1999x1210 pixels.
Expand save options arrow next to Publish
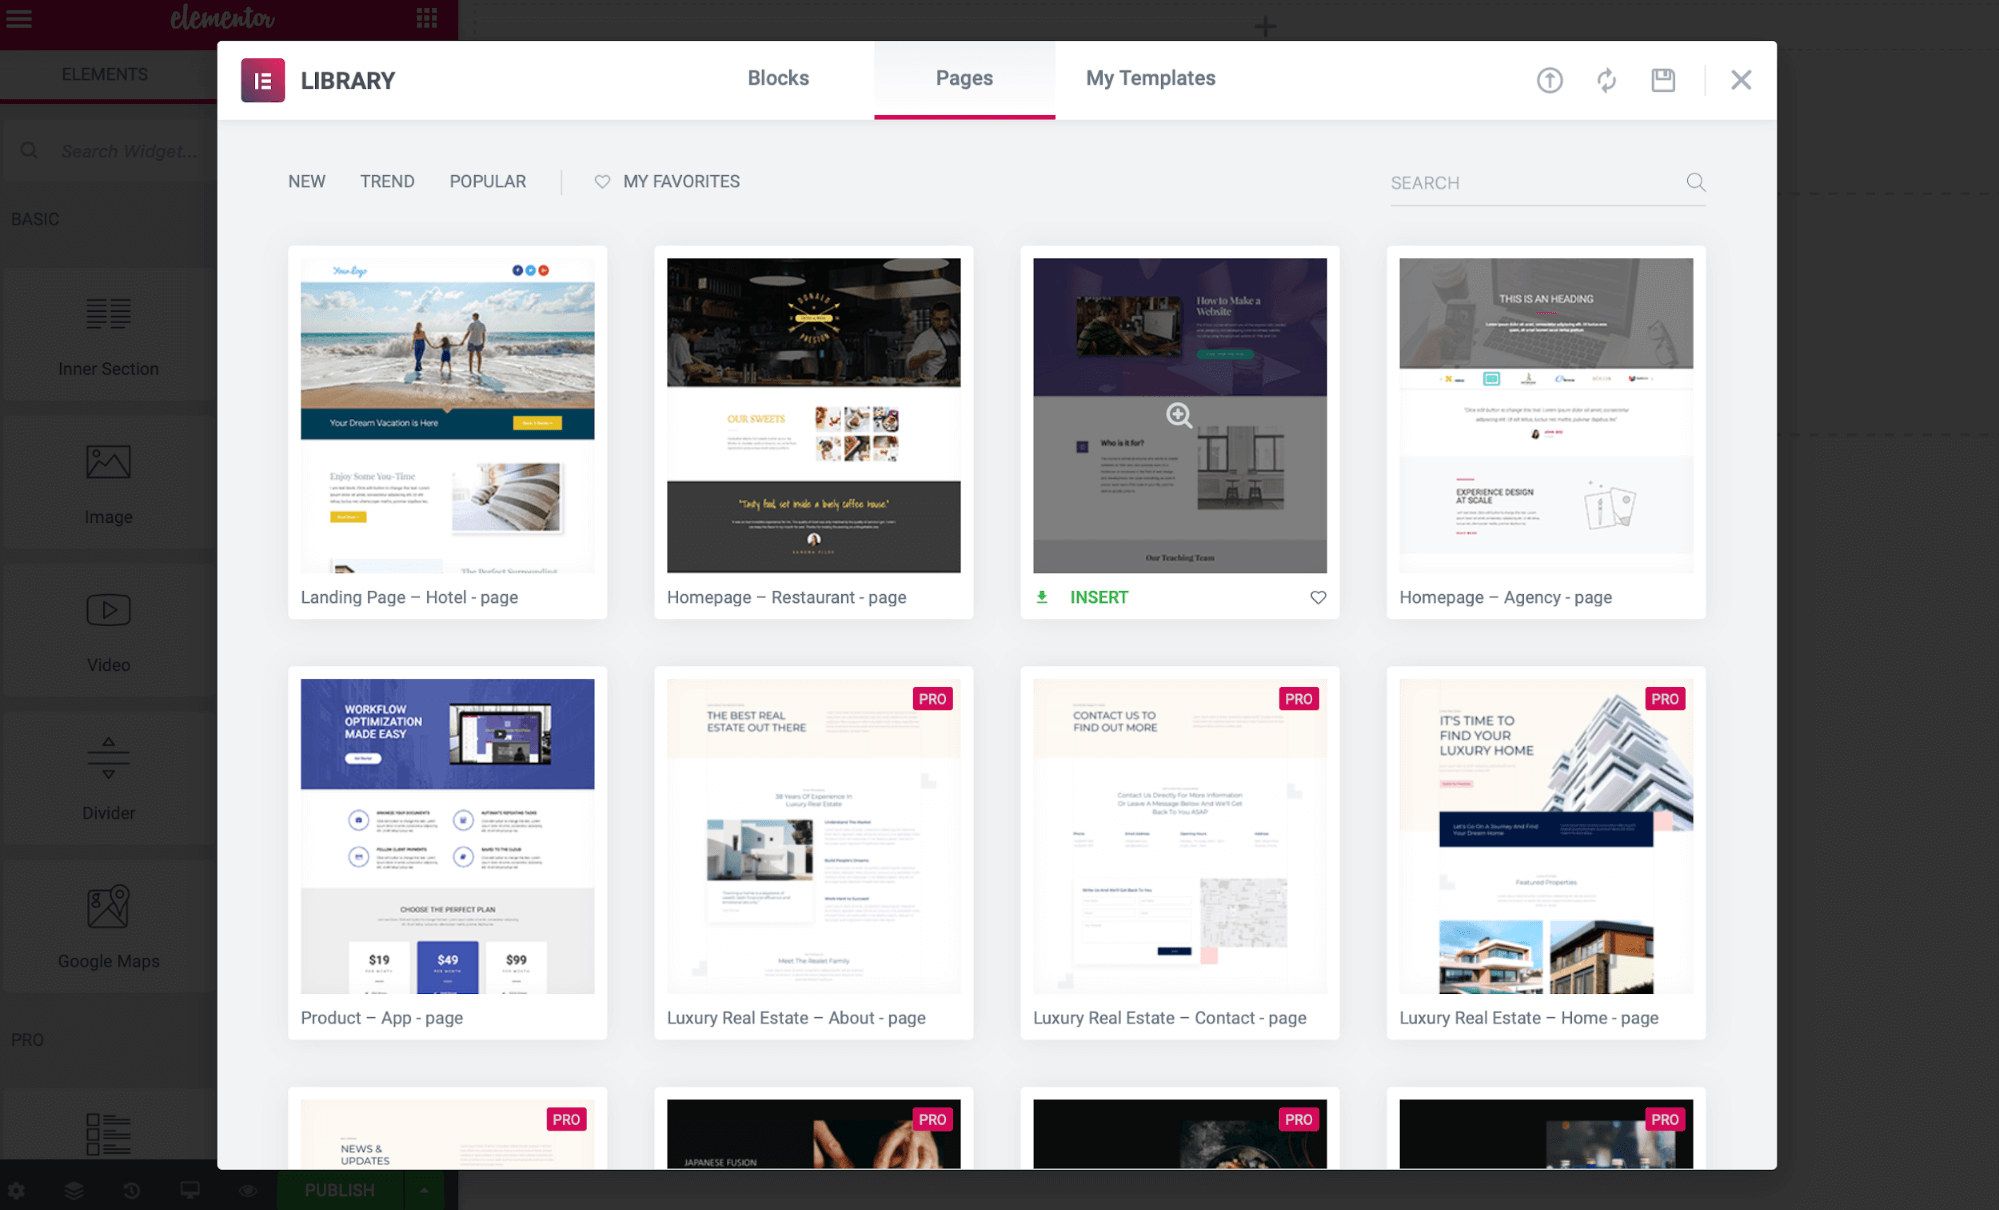[x=424, y=1190]
